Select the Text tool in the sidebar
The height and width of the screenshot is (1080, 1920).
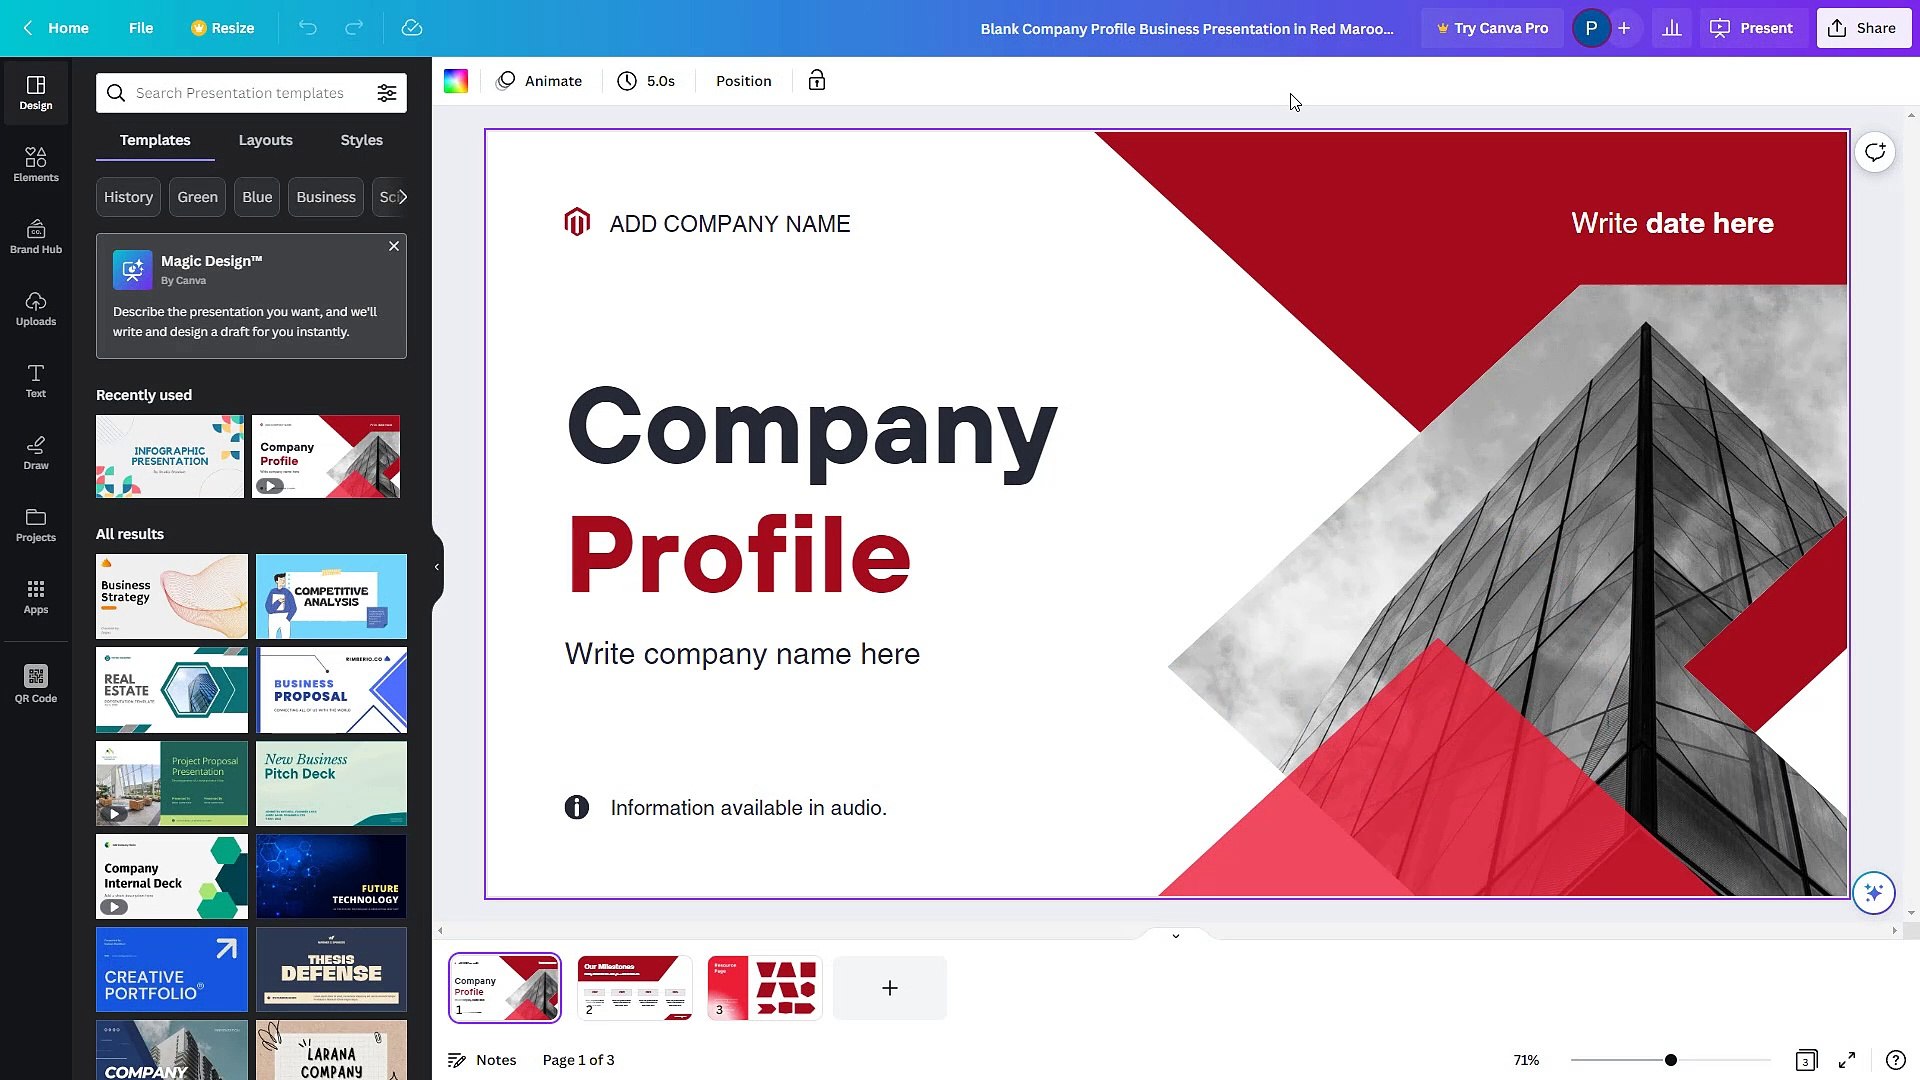tap(36, 380)
